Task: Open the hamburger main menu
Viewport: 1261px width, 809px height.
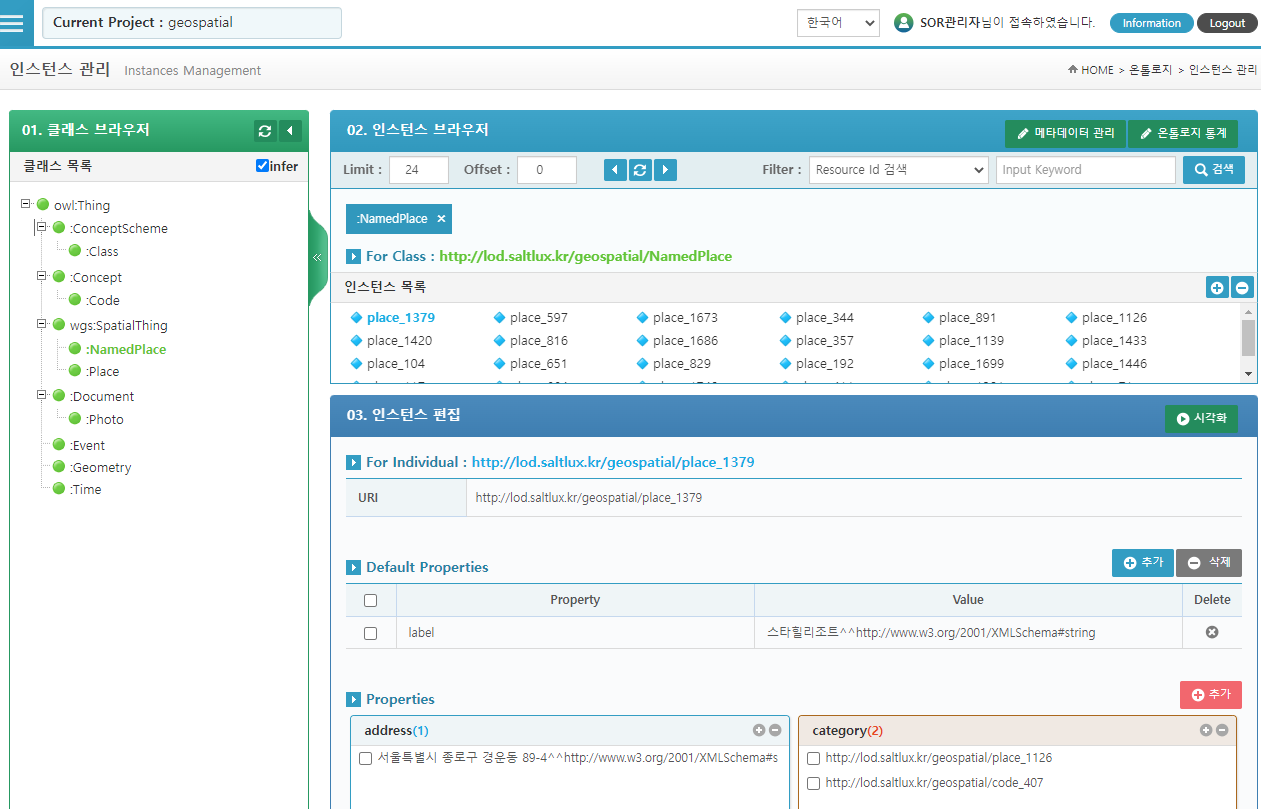Action: tap(12, 23)
